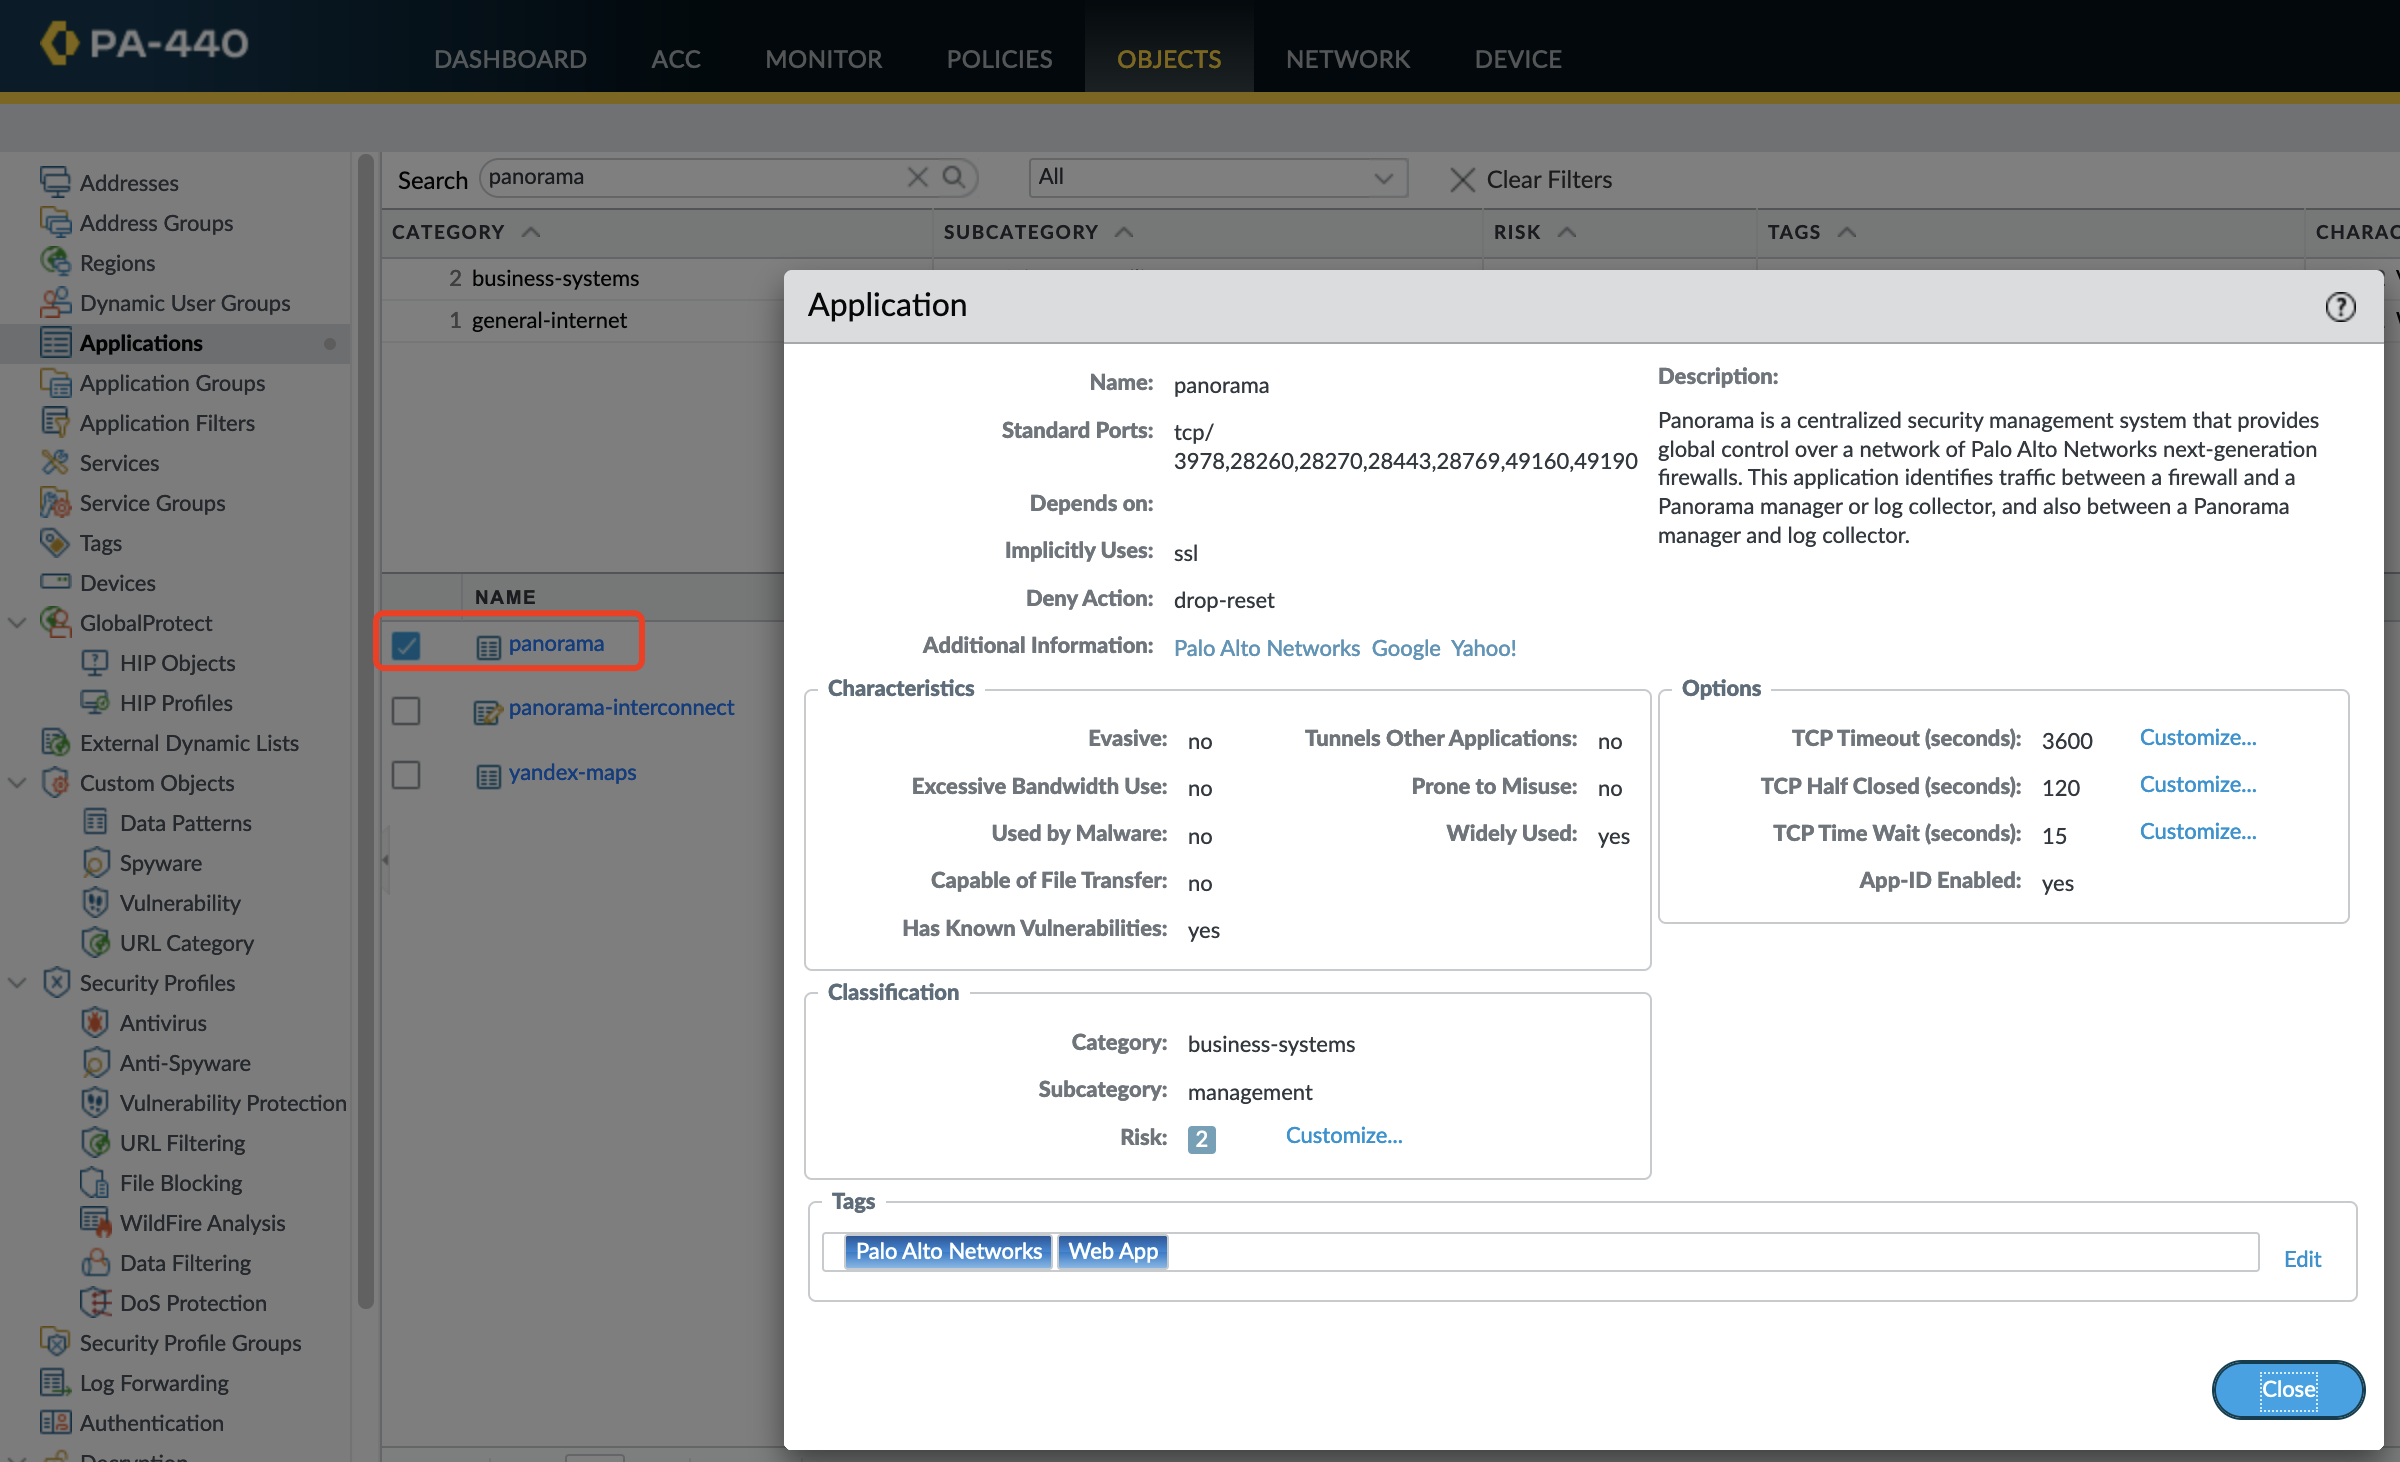Screen dimensions: 2400x1462
Task: Click the Address Groups icon
Action: click(55, 222)
